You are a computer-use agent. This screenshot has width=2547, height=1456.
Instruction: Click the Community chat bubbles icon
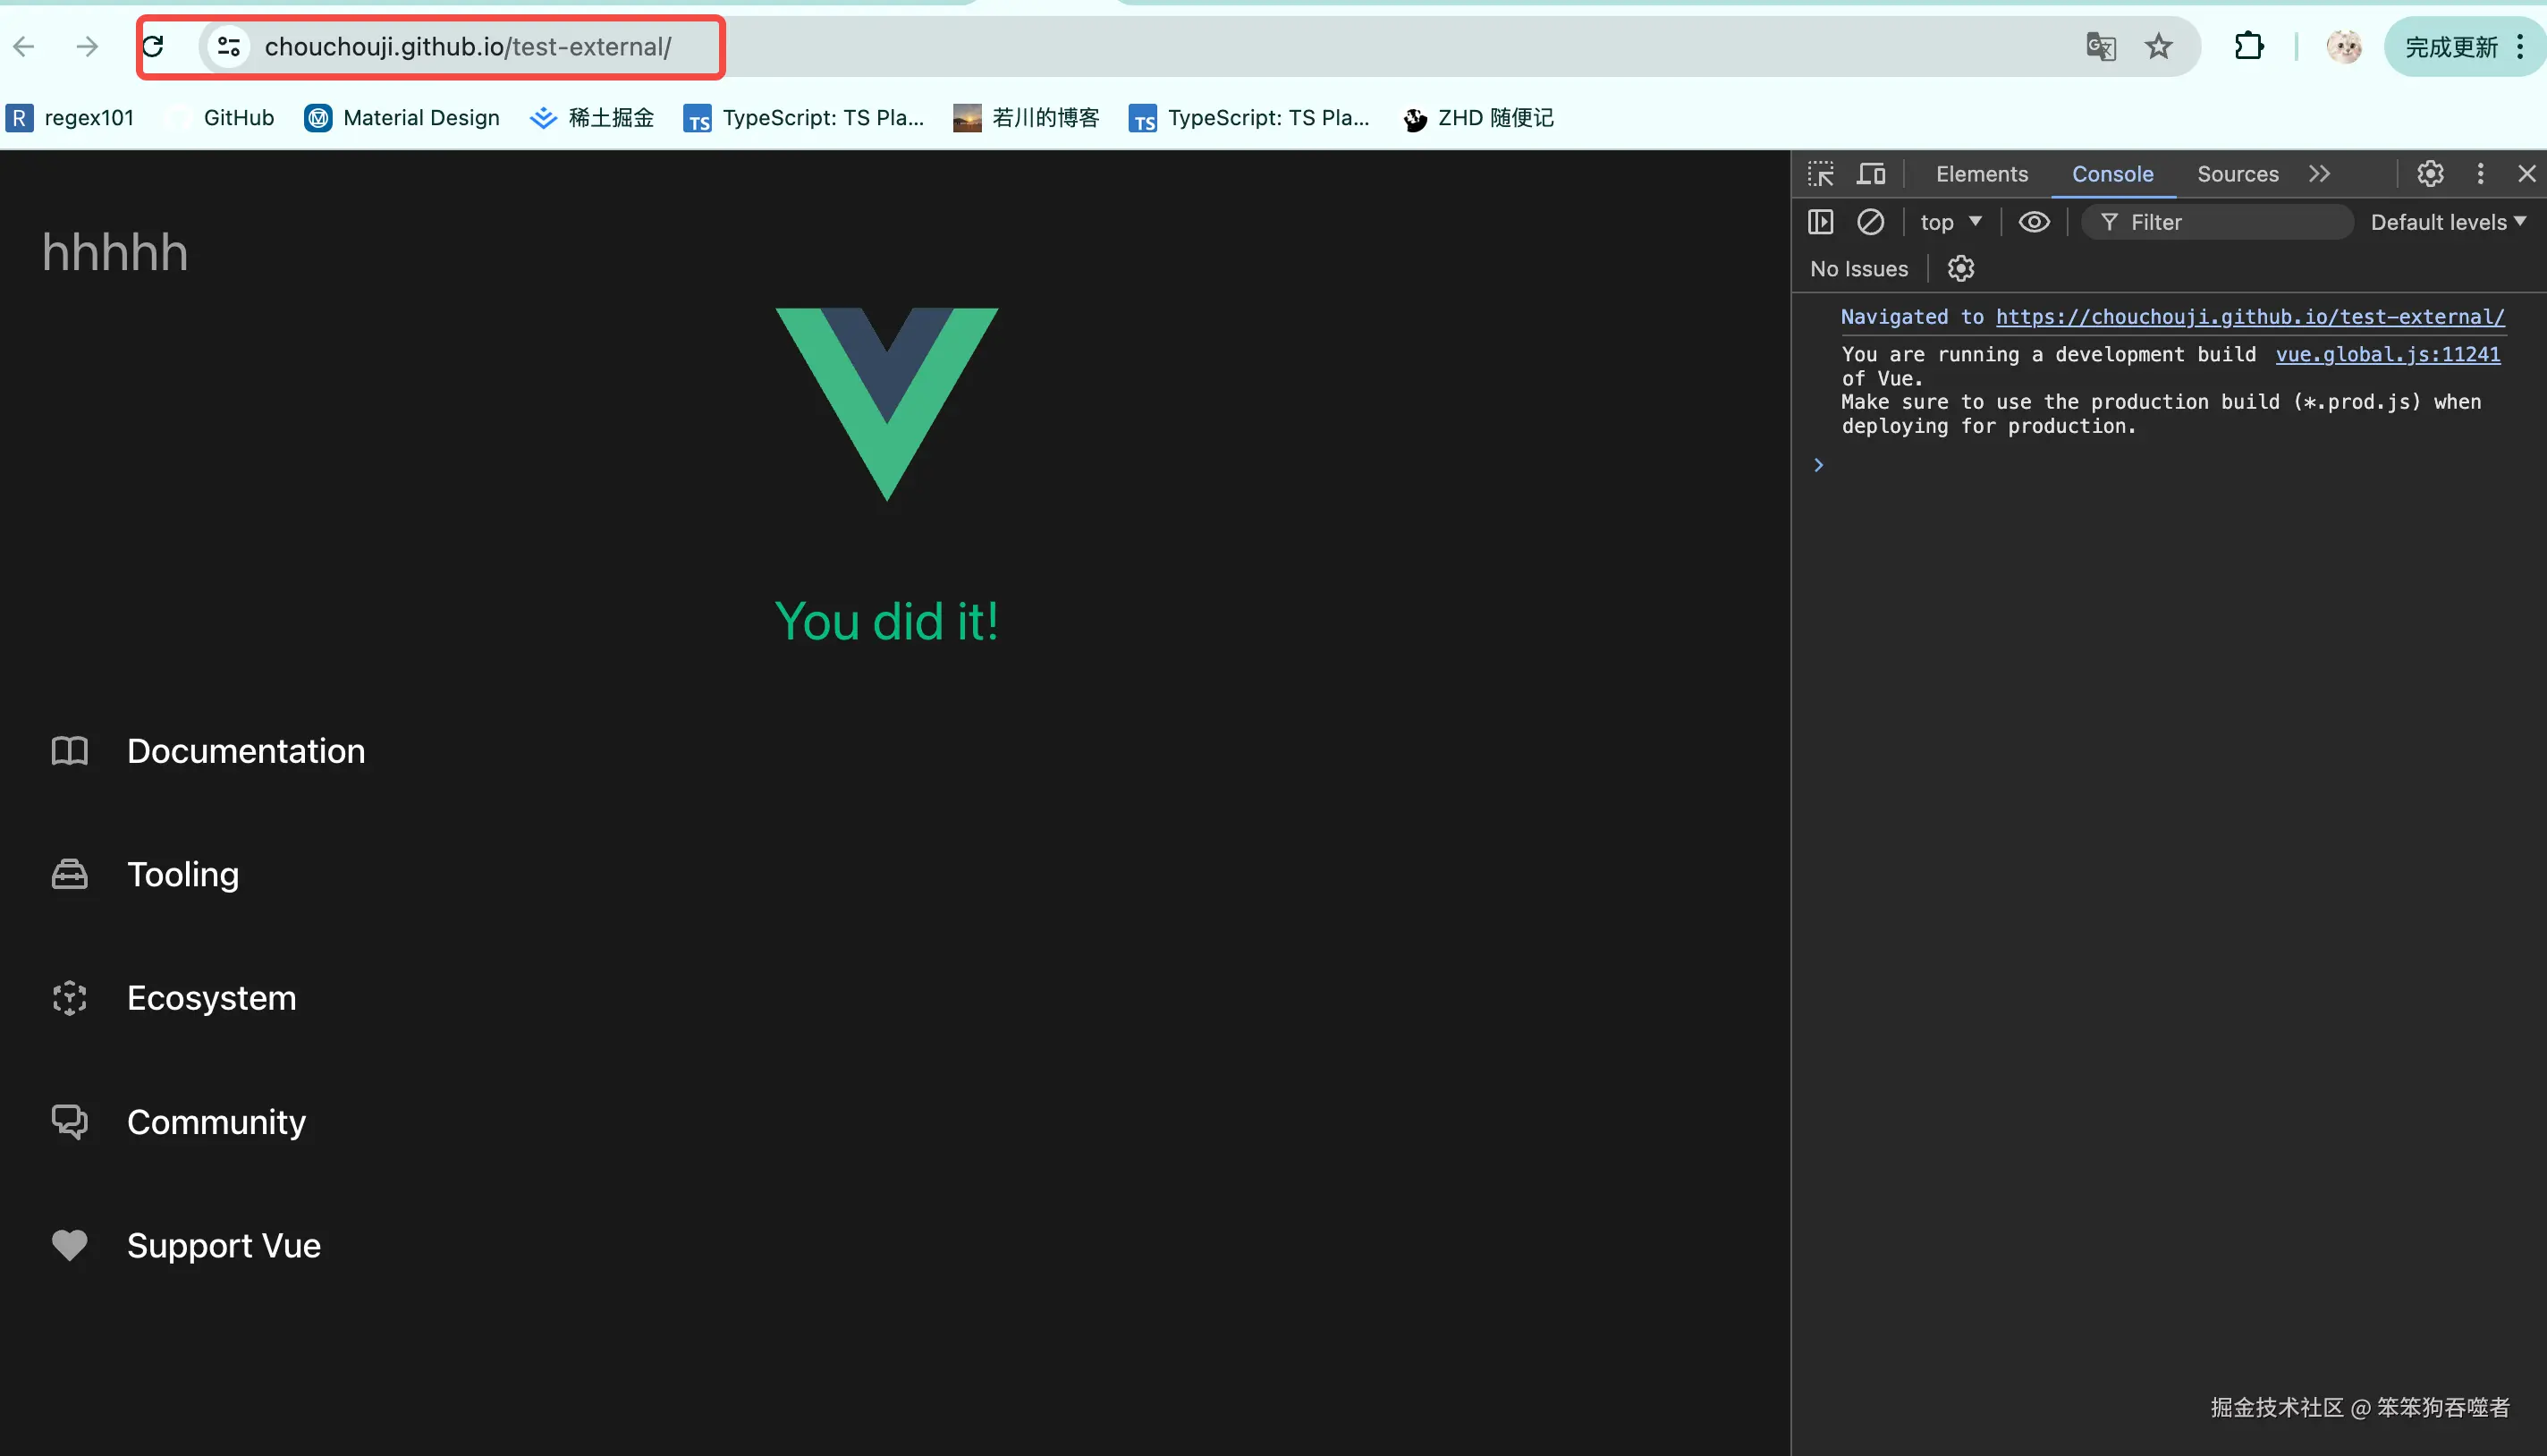click(70, 1122)
